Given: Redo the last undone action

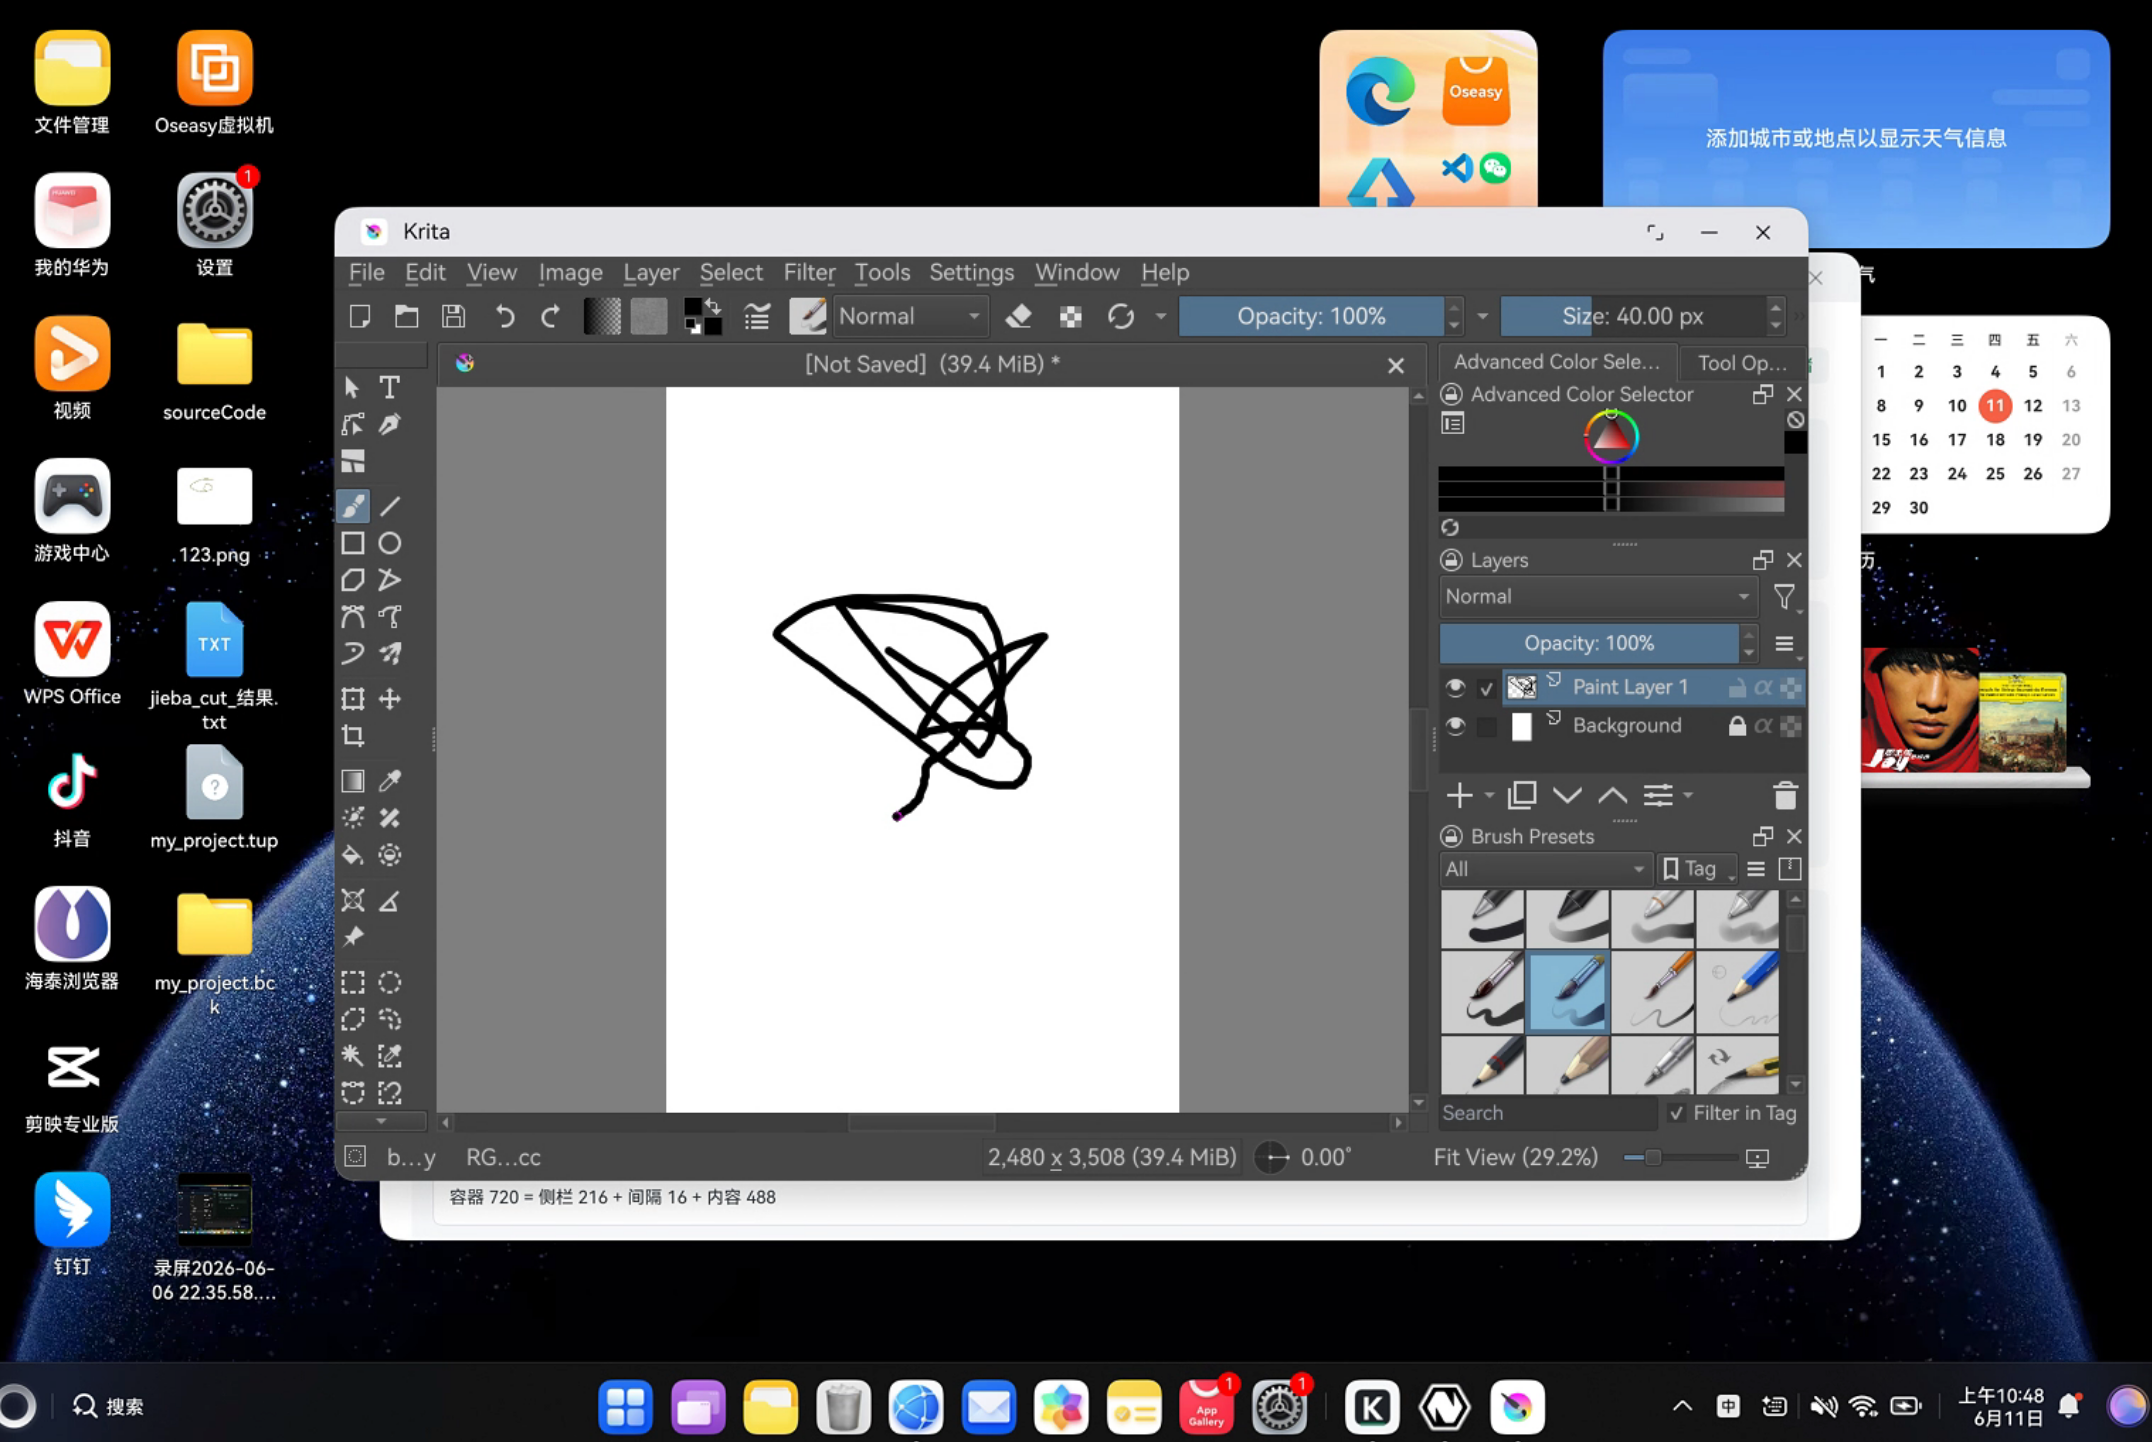Looking at the screenshot, I should click(x=550, y=317).
